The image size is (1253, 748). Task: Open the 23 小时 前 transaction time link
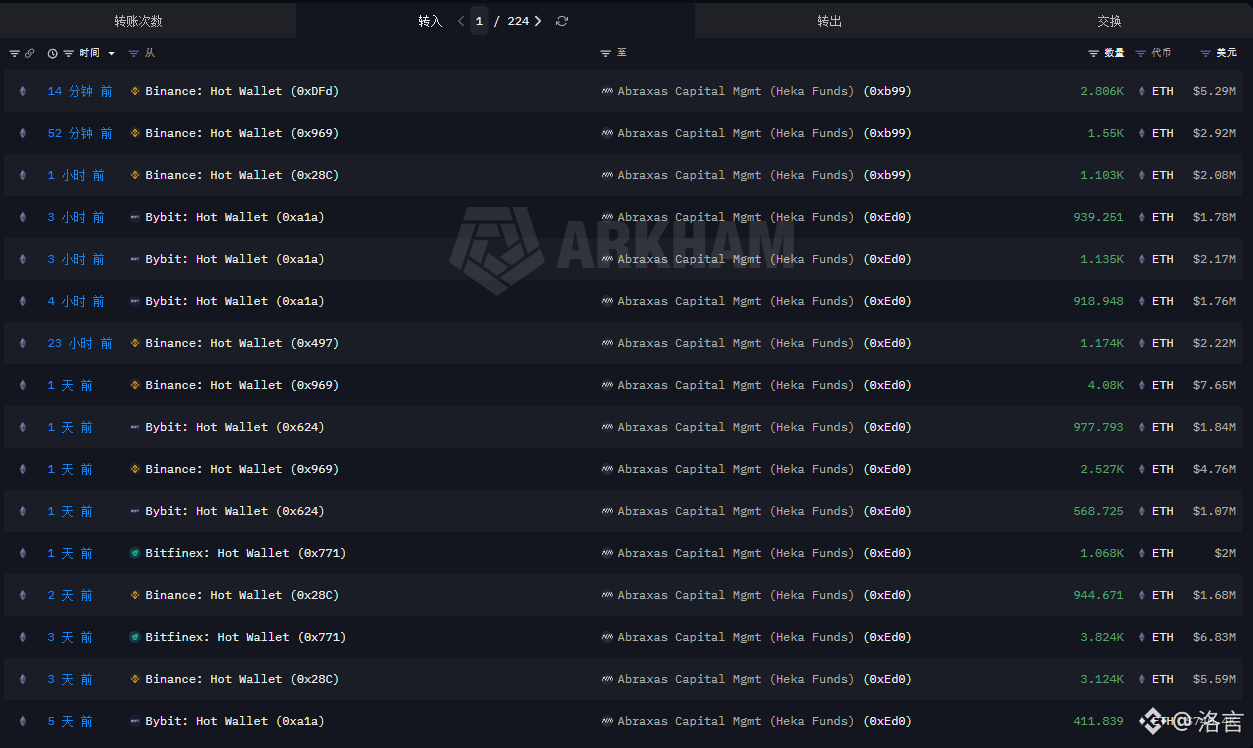80,343
